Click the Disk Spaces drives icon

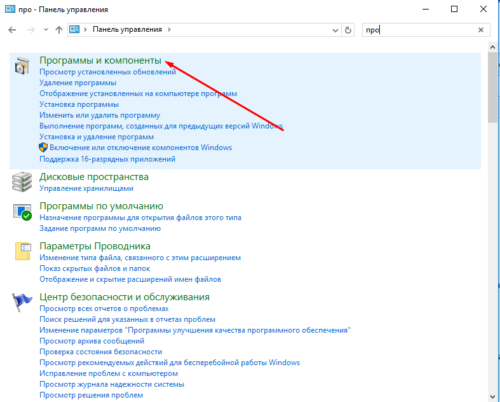tap(22, 182)
